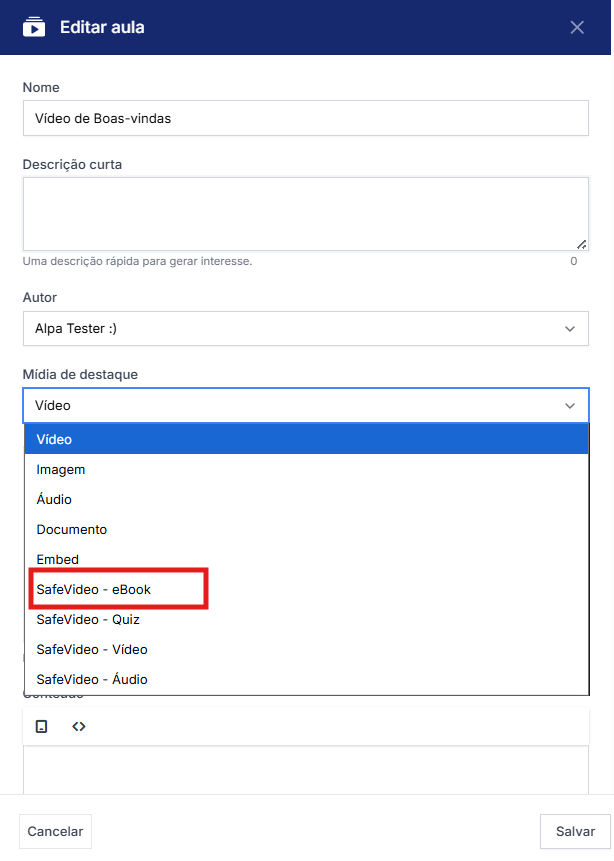Click the Descrição curta text area
Viewport: 614px width, 861px height.
(x=305, y=213)
